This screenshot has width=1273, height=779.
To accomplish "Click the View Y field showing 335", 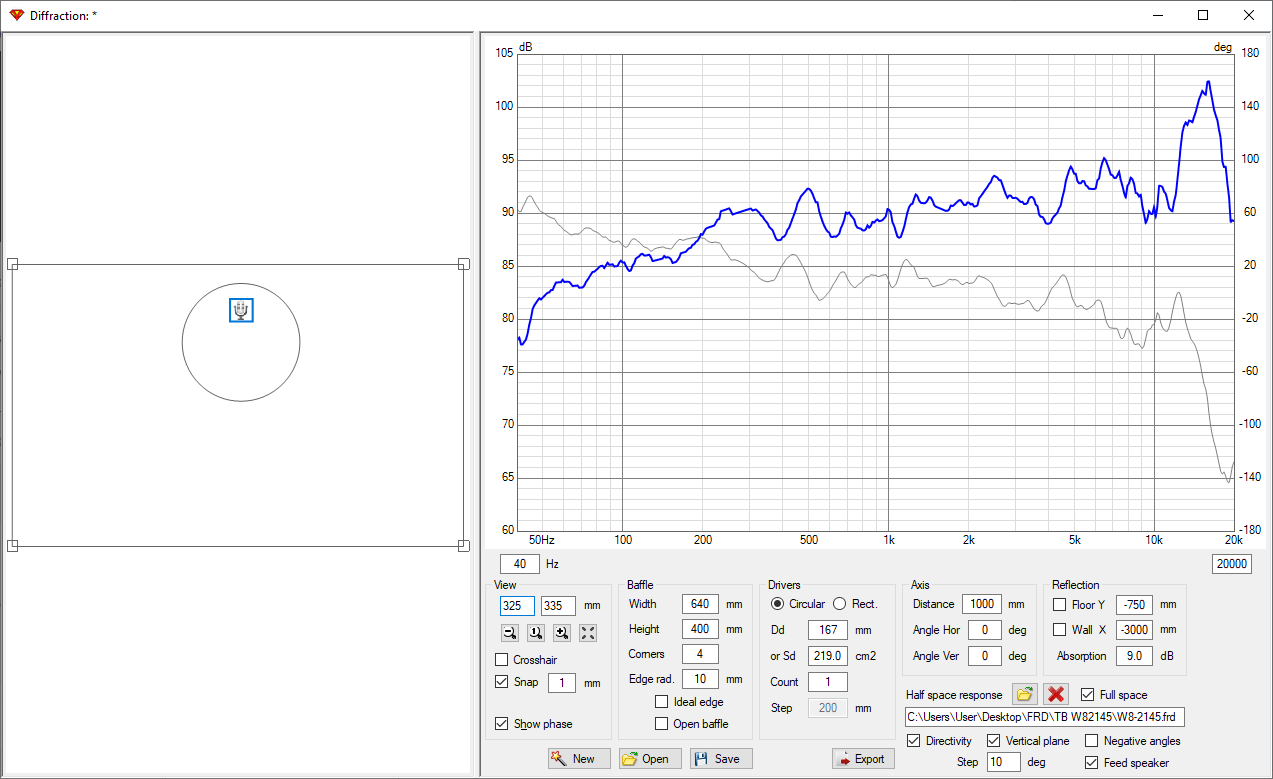I will point(558,606).
